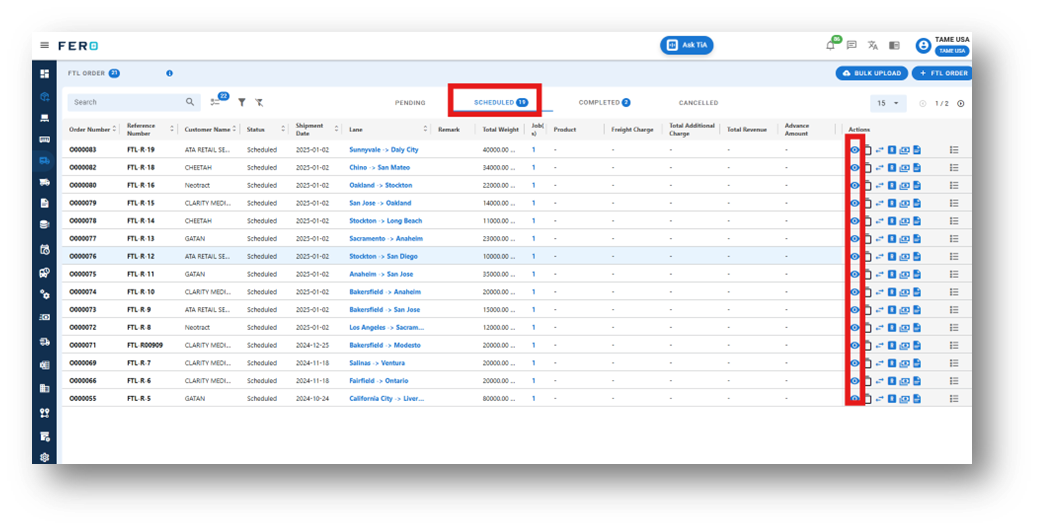1037x529 pixels.
Task: Switch to the Pending tab
Action: (x=410, y=102)
